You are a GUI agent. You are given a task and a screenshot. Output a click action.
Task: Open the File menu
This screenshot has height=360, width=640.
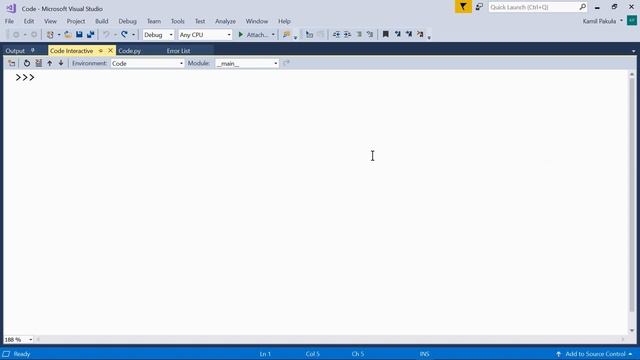point(9,21)
